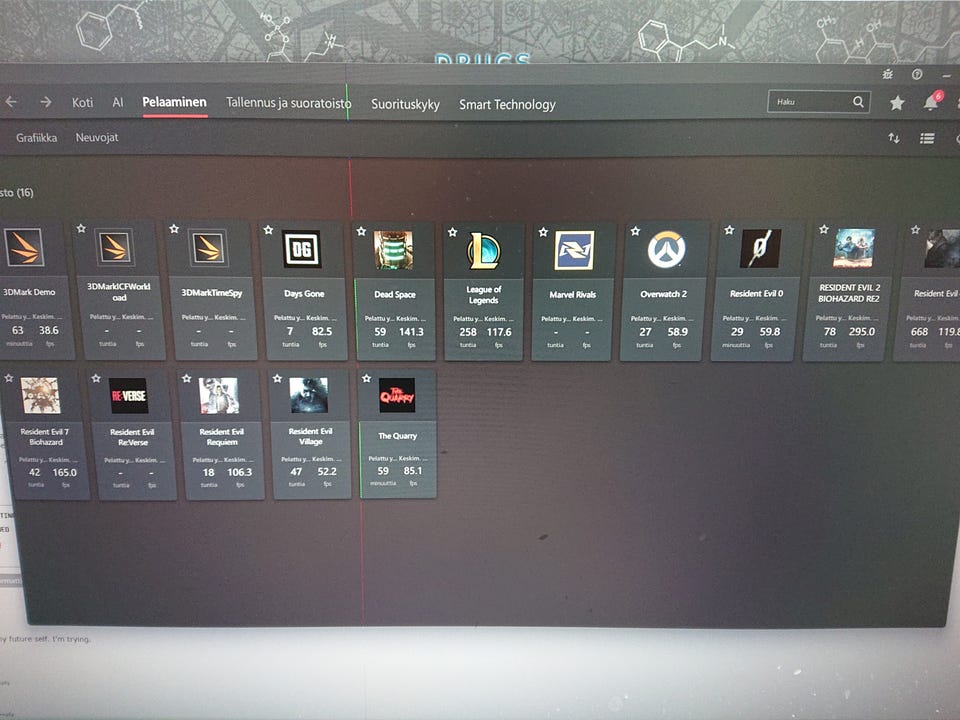Screen dimensions: 960x720
Task: Click the Dead Space title text
Action: 395,294
